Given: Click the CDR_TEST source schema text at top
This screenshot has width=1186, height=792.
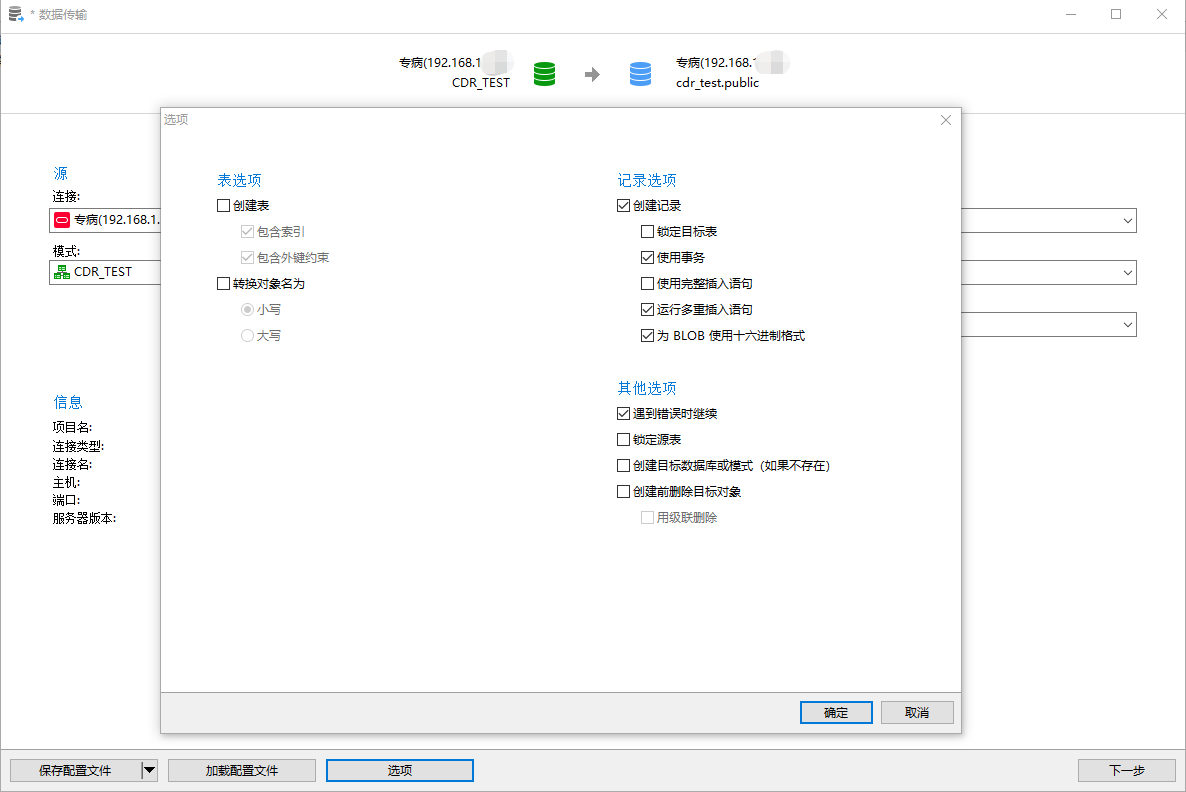Looking at the screenshot, I should (x=481, y=82).
